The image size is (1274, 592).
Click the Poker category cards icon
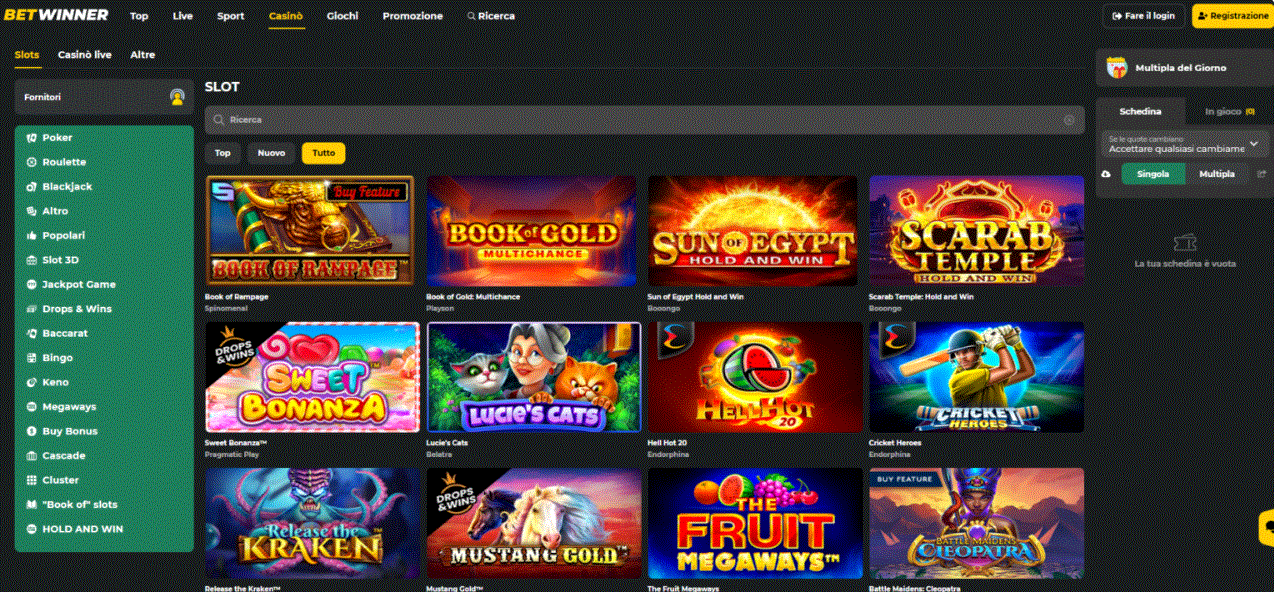pyautogui.click(x=32, y=138)
